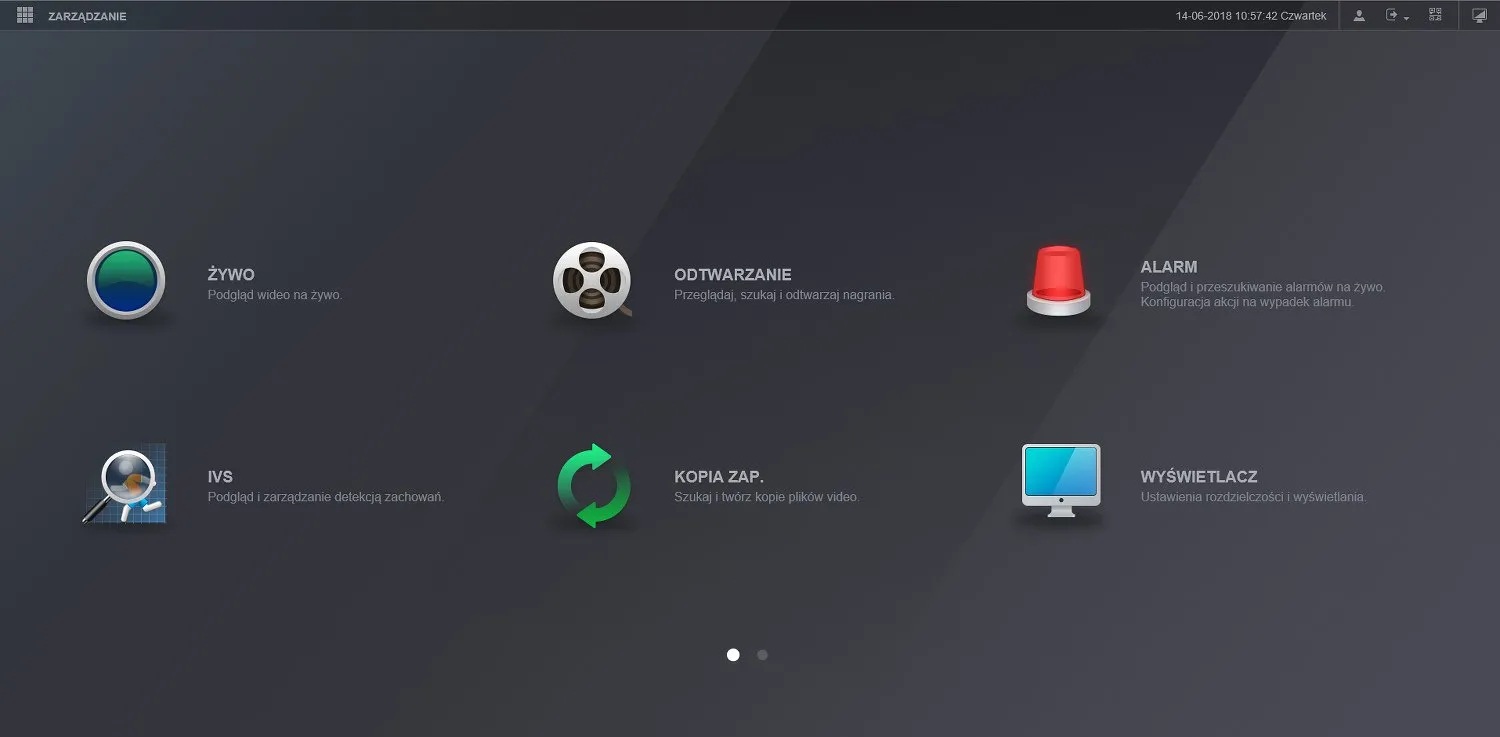Image resolution: width=1500 pixels, height=737 pixels.
Task: Click the WYŚWIETLACZ heading text
Action: point(1198,477)
